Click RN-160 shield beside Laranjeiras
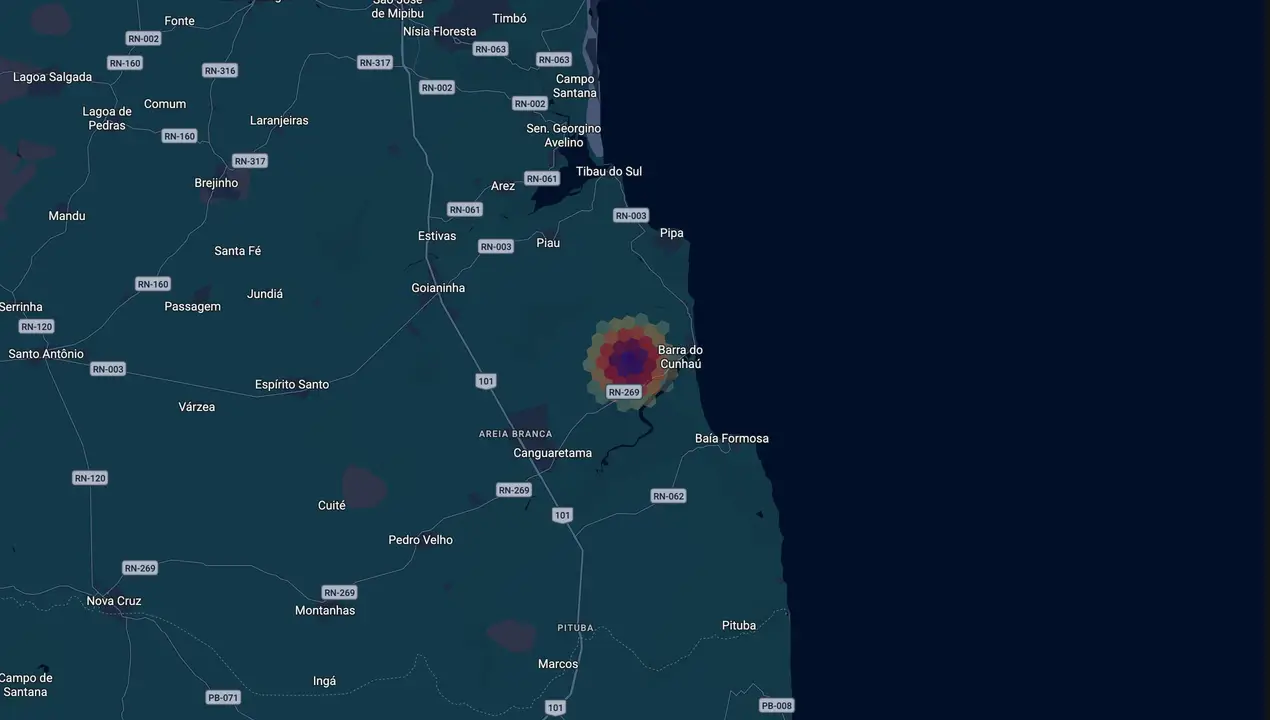The height and width of the screenshot is (720, 1270). click(180, 136)
